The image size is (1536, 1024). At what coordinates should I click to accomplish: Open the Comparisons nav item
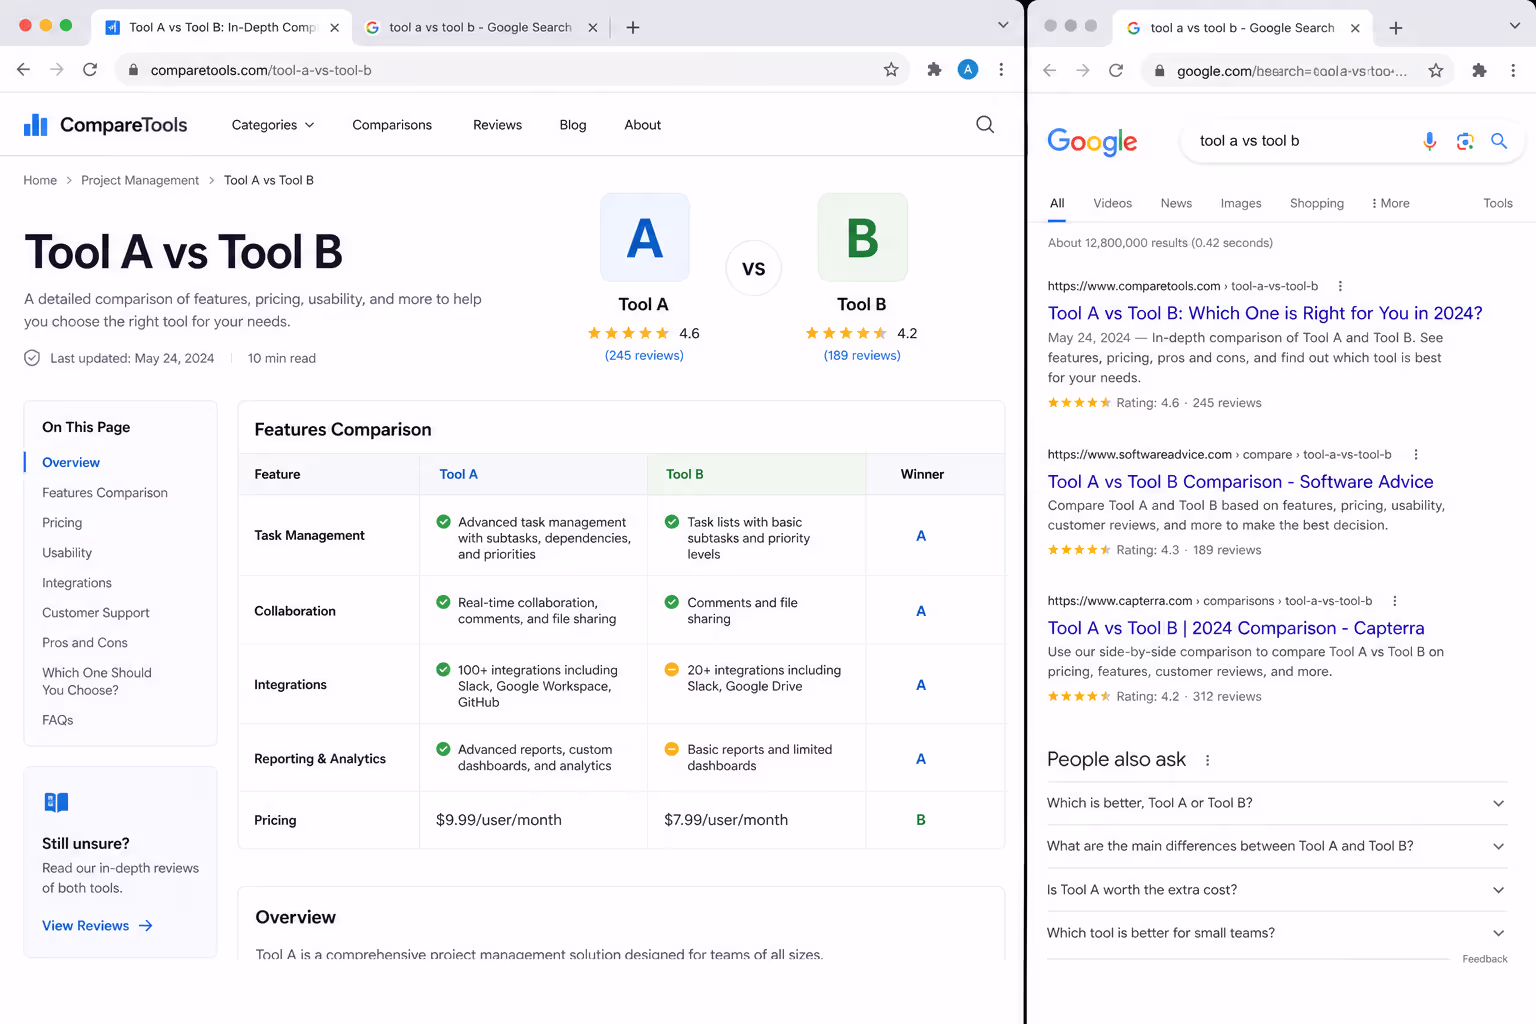[x=392, y=125]
